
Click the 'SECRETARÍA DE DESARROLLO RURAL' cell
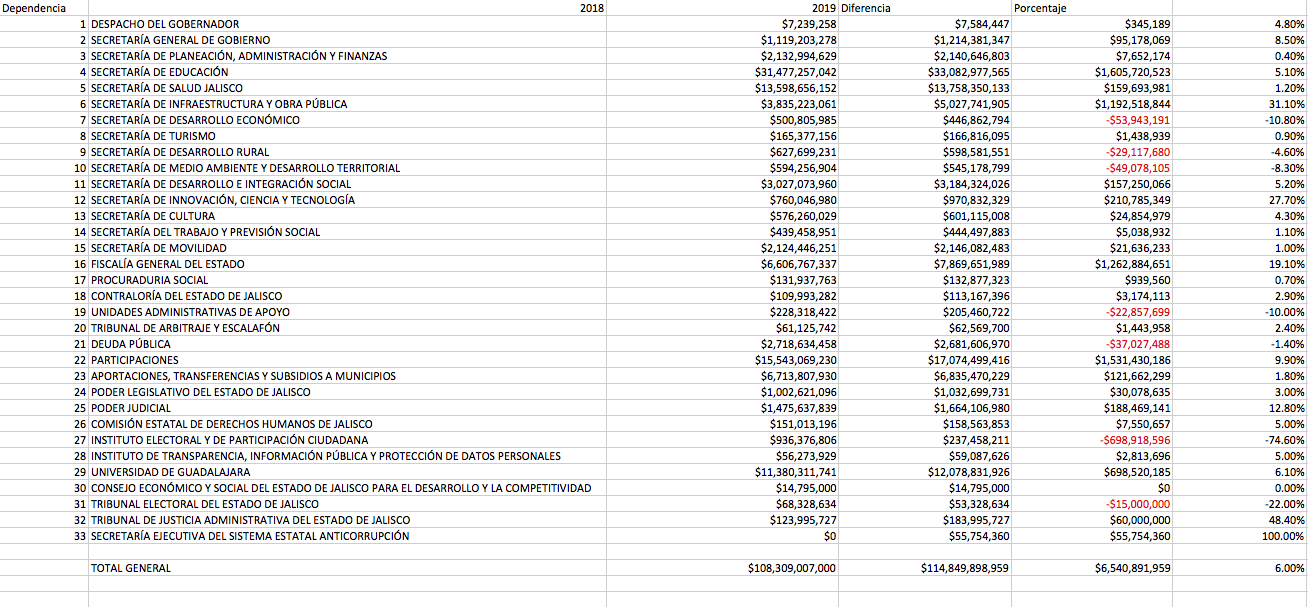click(347, 152)
